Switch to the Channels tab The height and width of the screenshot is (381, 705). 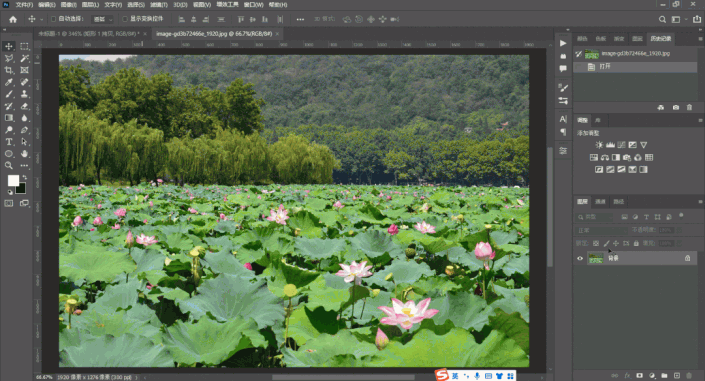pyautogui.click(x=600, y=202)
